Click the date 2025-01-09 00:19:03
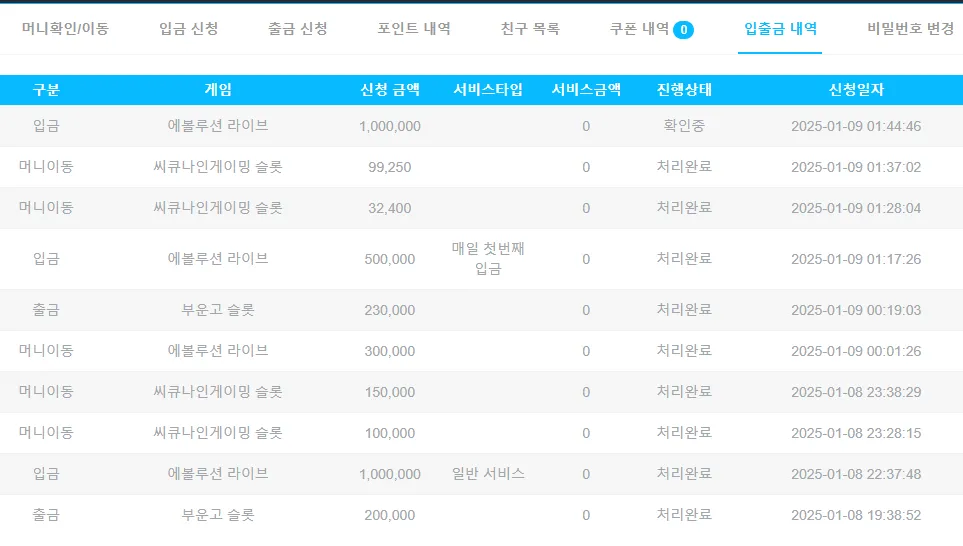 856,311
